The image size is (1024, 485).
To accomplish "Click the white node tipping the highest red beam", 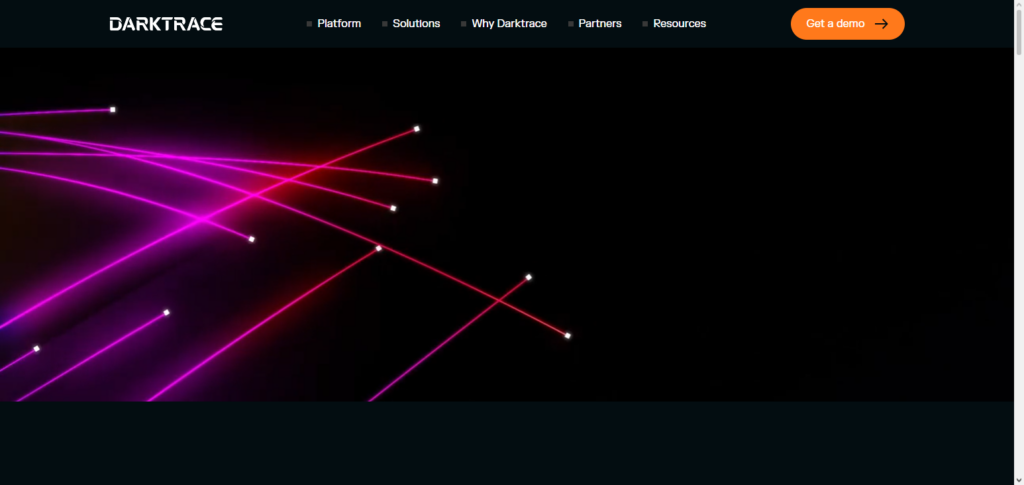I will [x=417, y=129].
